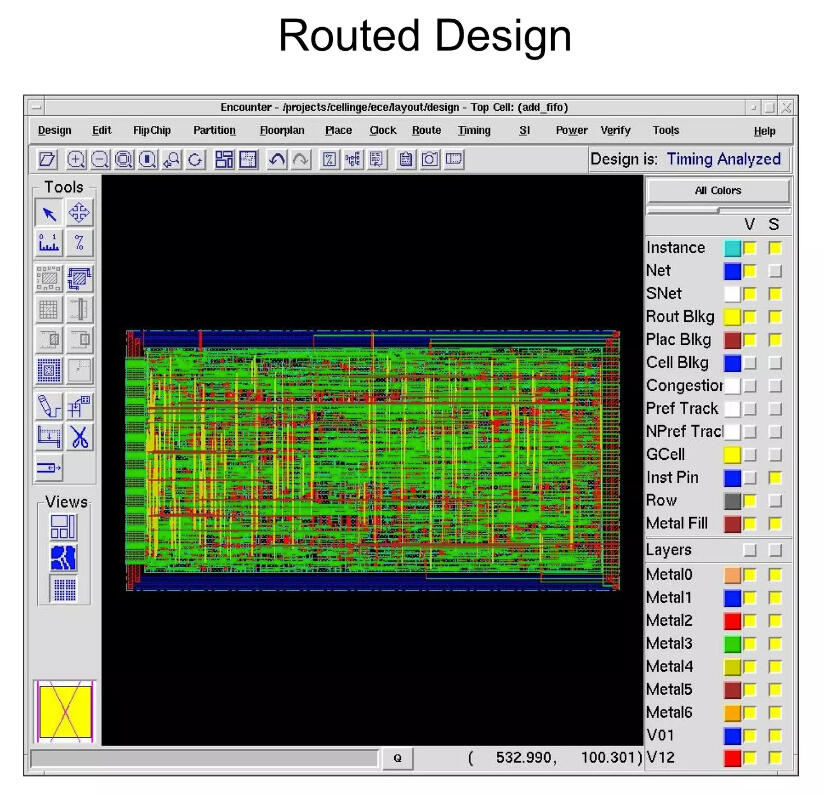
Task: Select the arrow pointer tool
Action: click(50, 213)
